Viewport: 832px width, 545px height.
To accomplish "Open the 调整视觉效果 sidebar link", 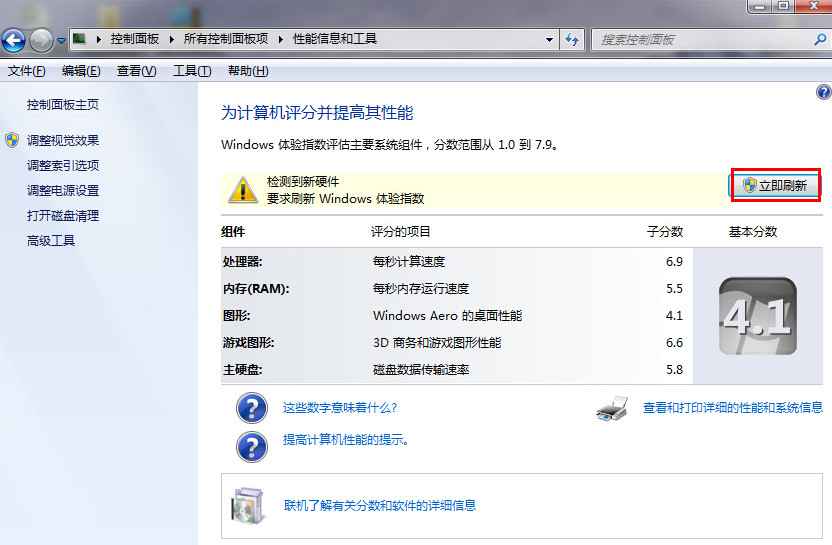I will [x=63, y=141].
